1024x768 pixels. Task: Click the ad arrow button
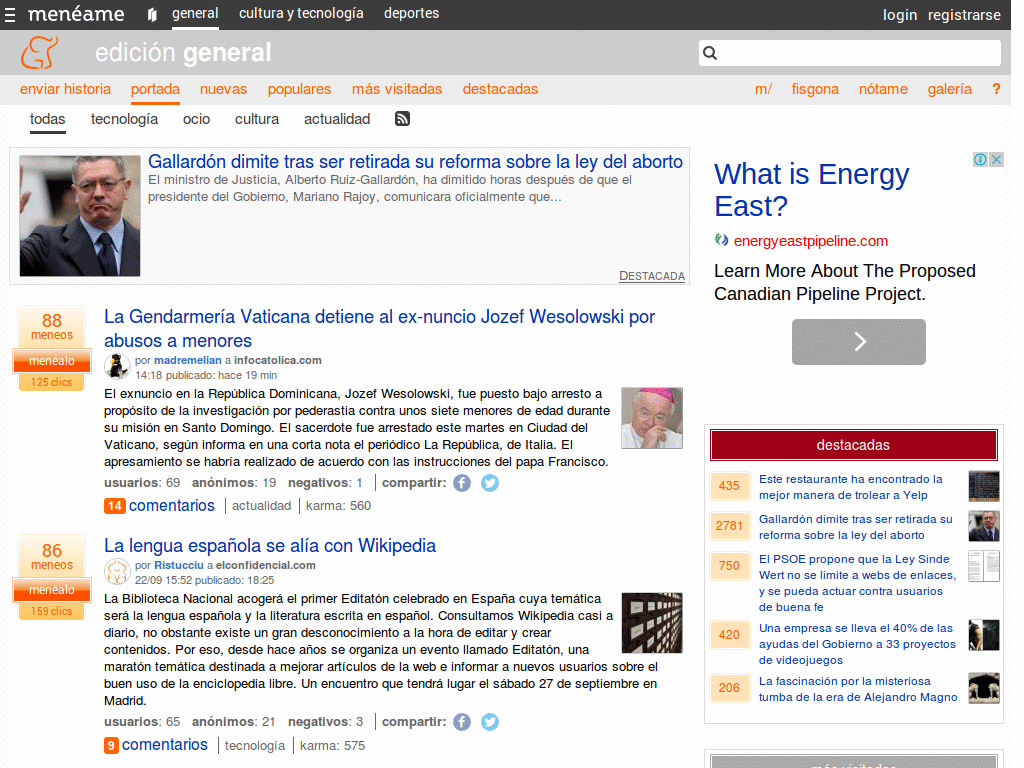pyautogui.click(x=859, y=342)
